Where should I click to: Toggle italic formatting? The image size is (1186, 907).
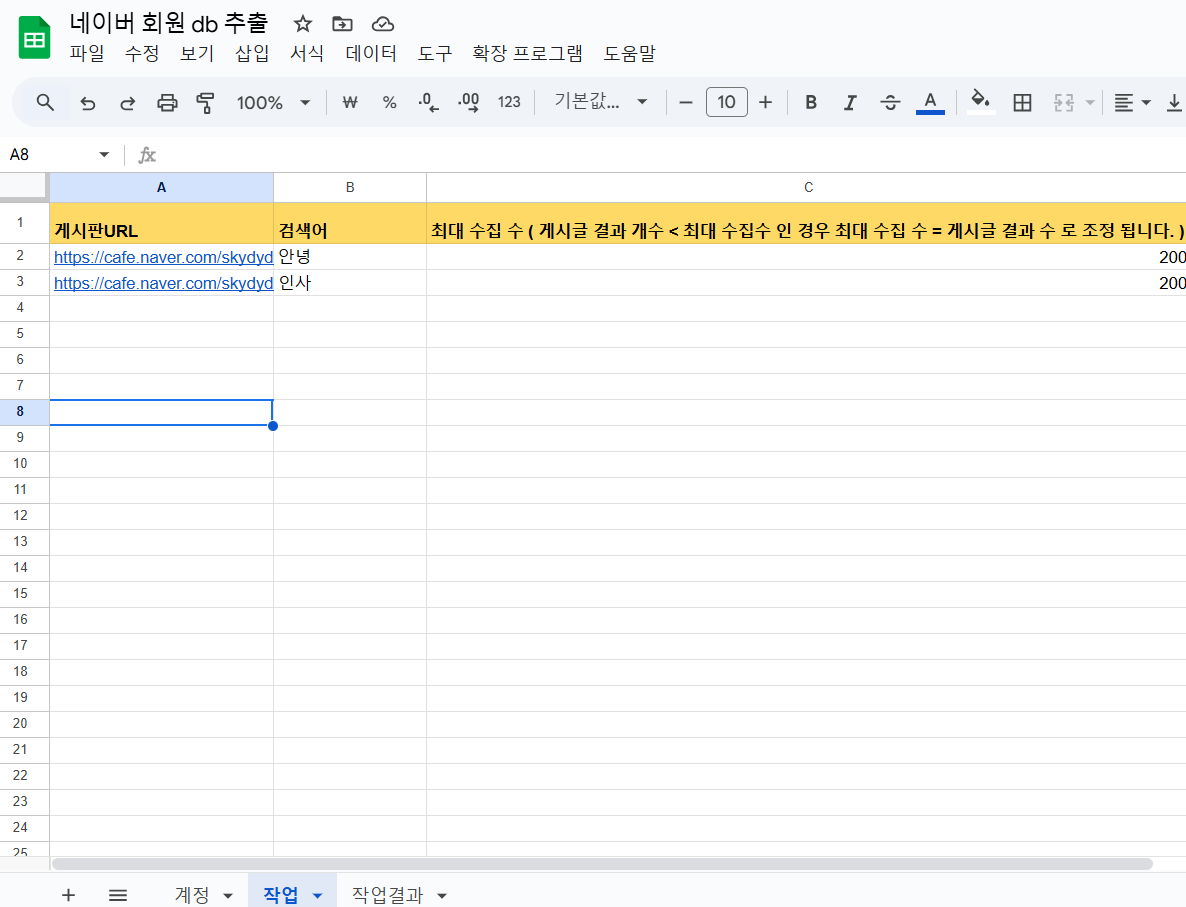[850, 102]
